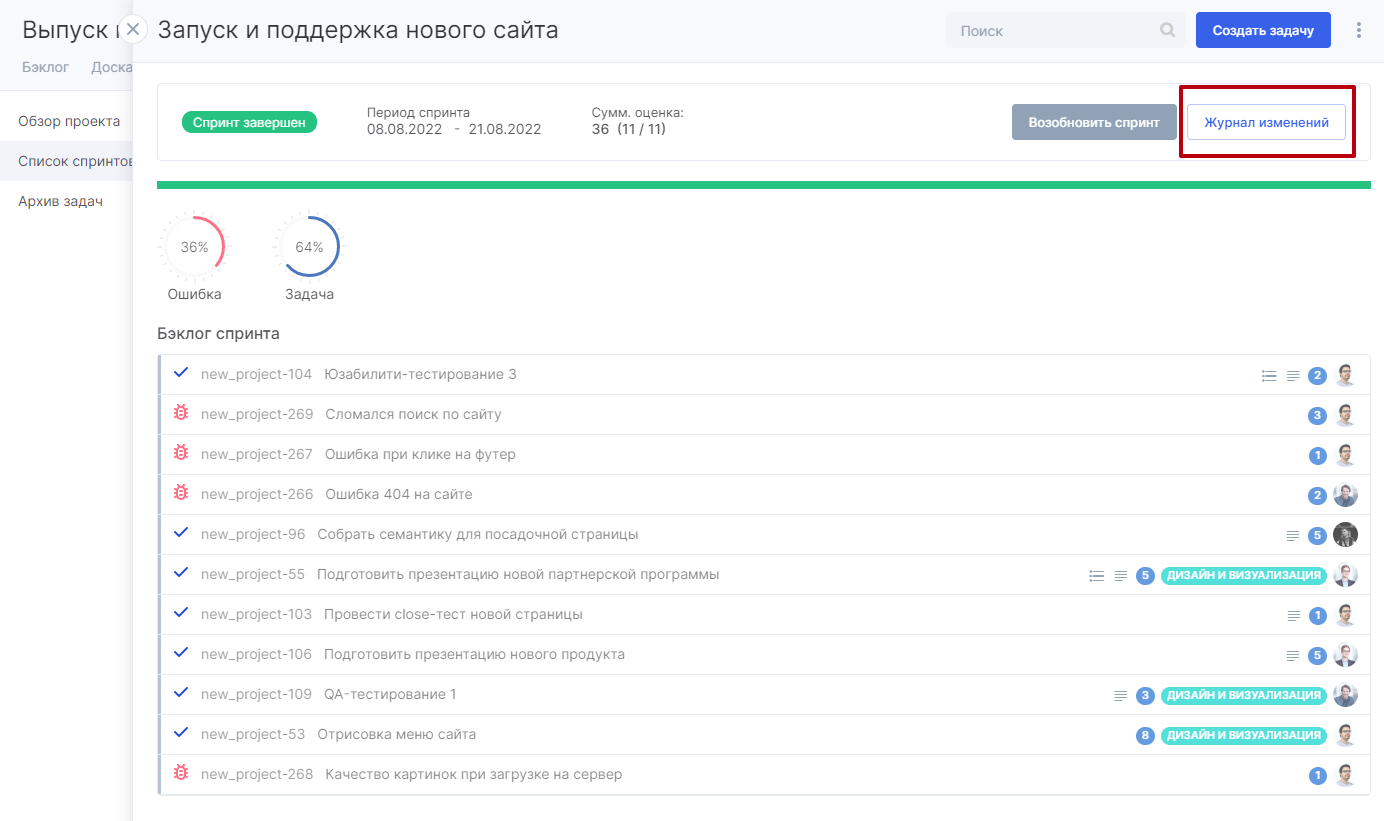Click the Спринт завершен status badge
The height and width of the screenshot is (821, 1384).
[250, 122]
